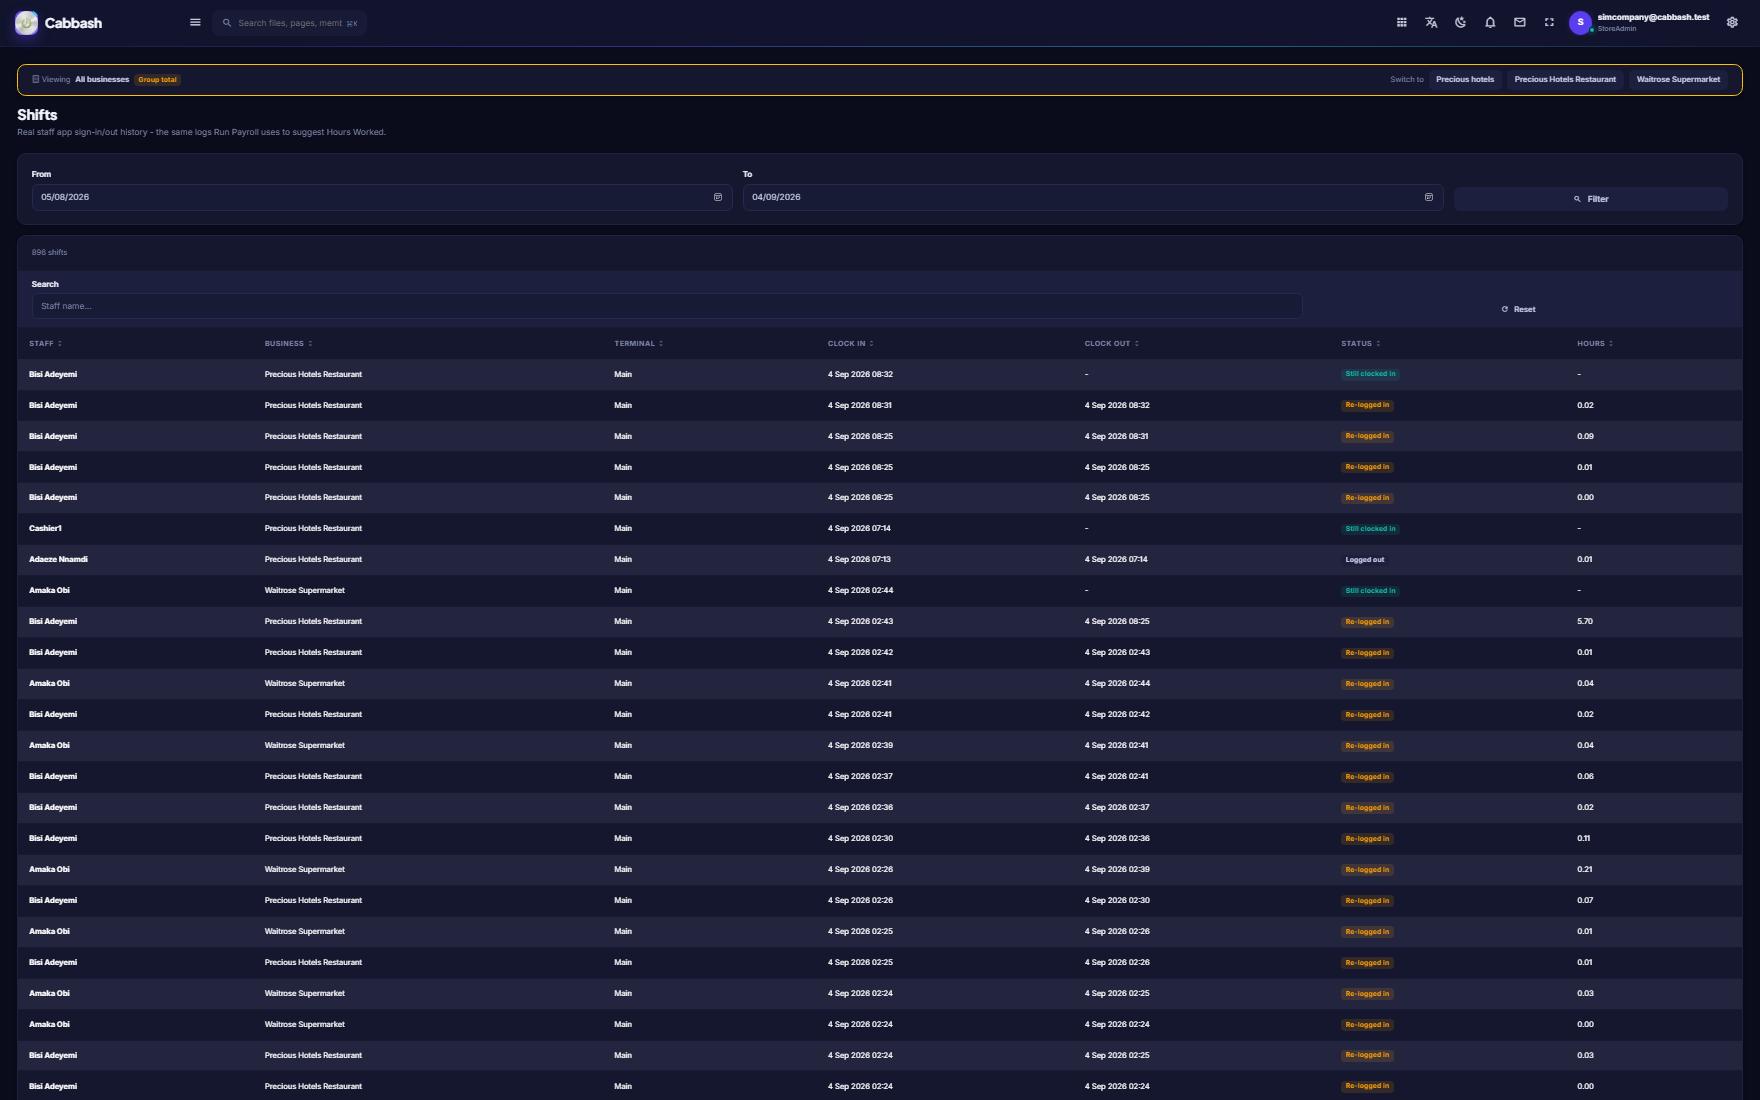
Task: Reset the staff search
Action: pos(1518,309)
